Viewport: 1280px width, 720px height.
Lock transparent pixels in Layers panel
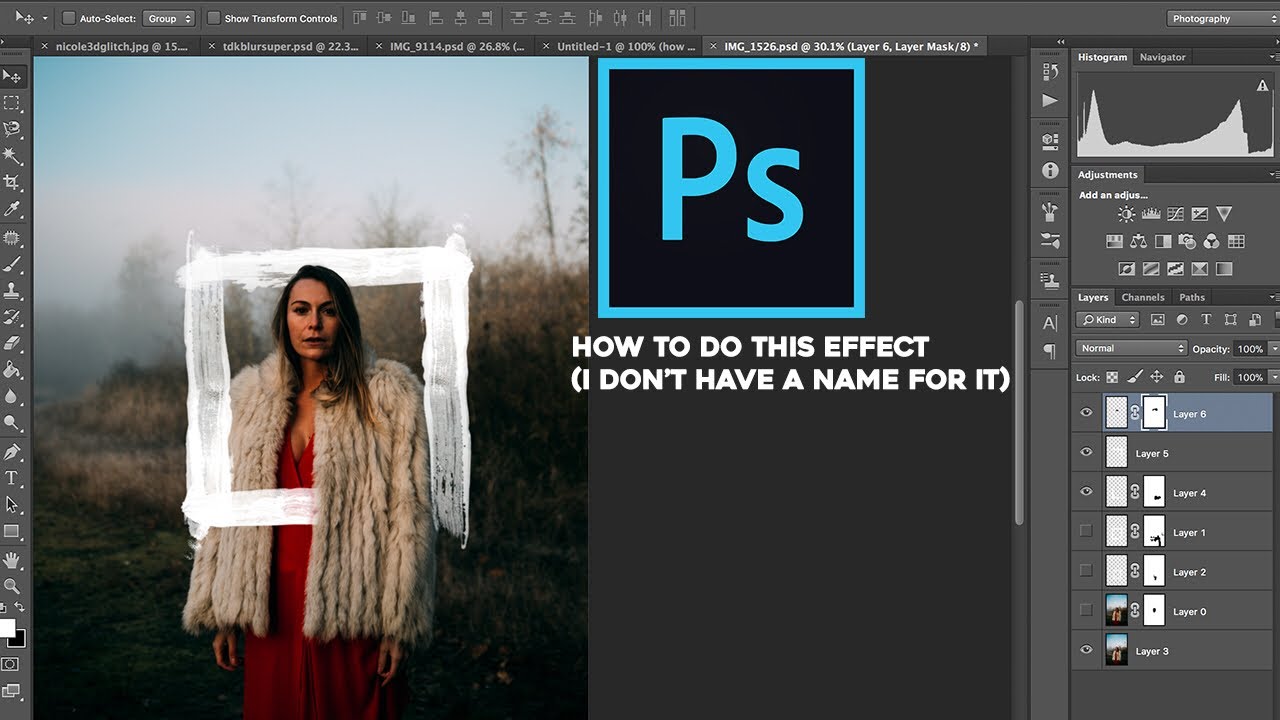tap(1112, 377)
